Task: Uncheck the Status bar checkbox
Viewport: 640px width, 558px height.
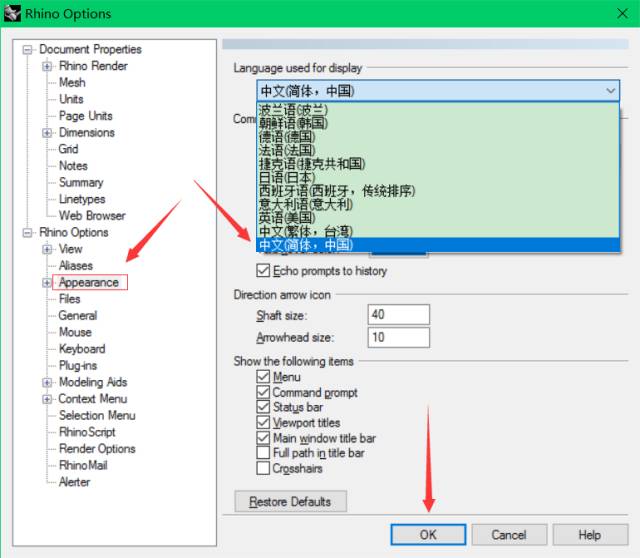Action: pyautogui.click(x=263, y=408)
